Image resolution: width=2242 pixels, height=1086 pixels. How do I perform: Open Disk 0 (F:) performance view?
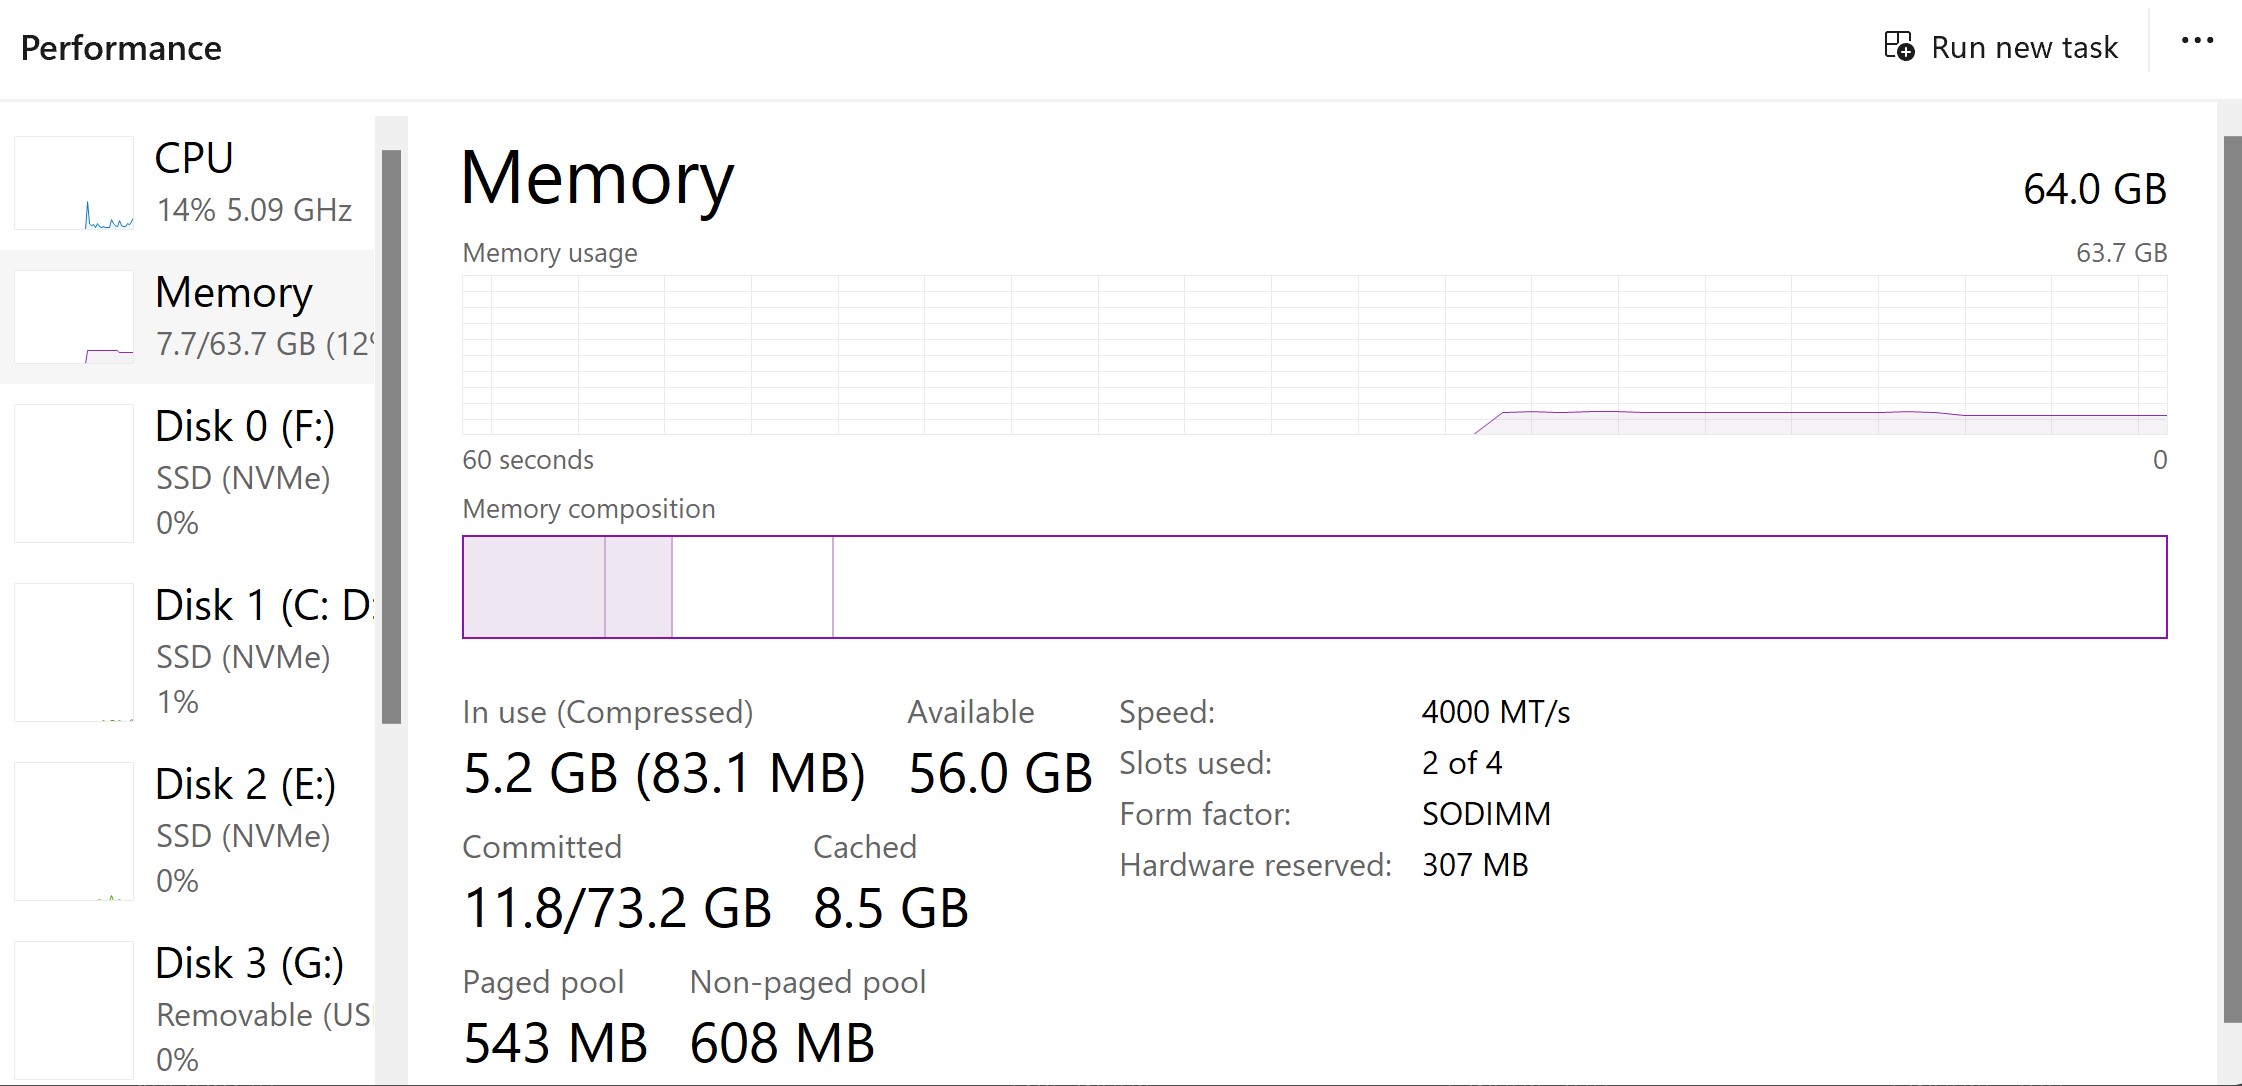click(x=188, y=473)
